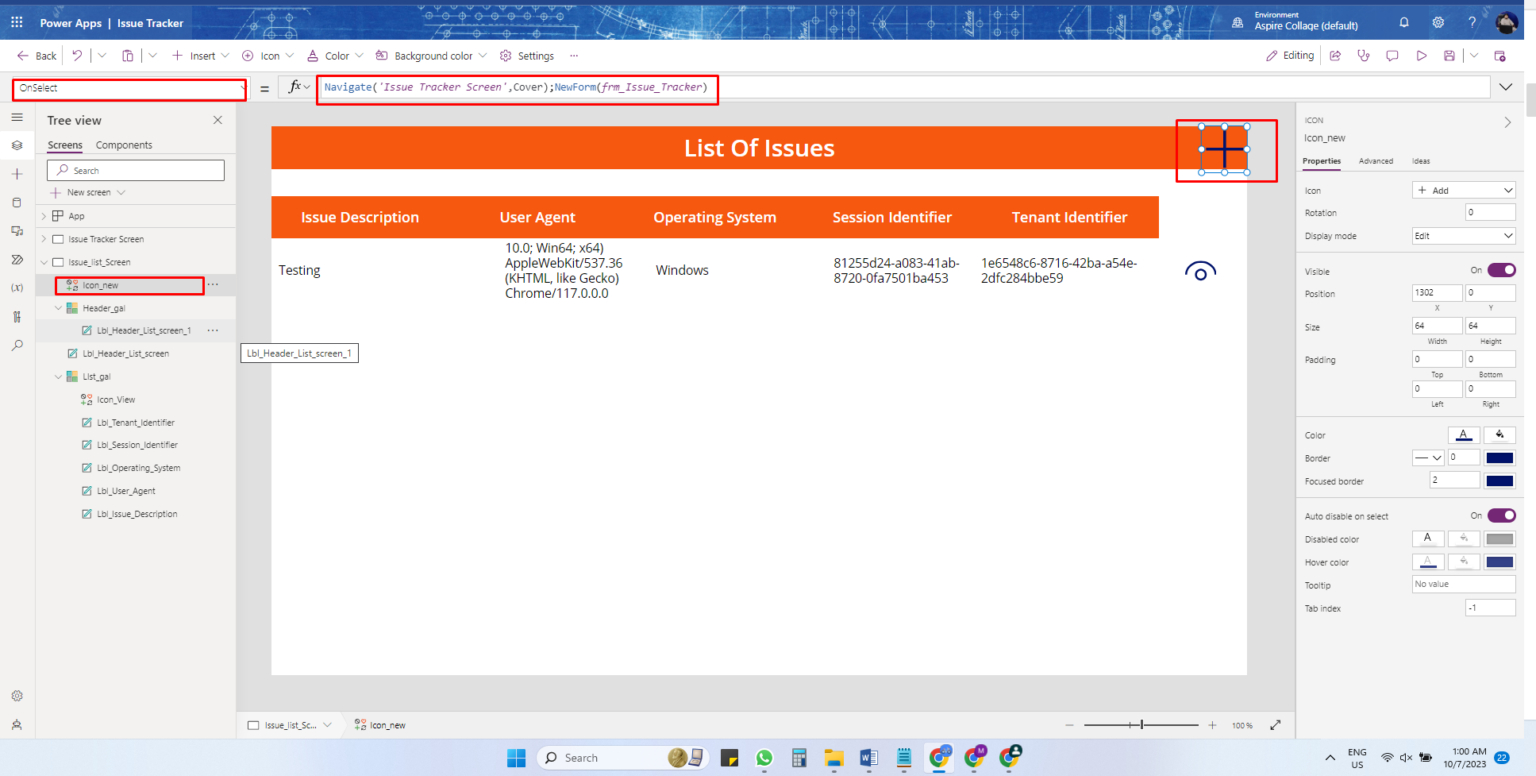1536x776 pixels.
Task: Open Settings gear in top header
Action: 1438,22
